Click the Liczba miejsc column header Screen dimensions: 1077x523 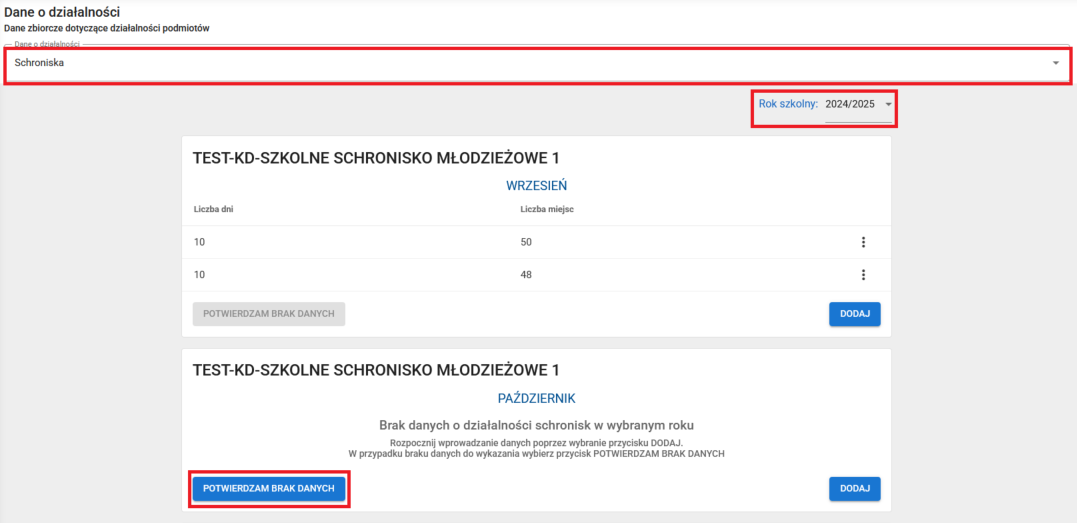click(547, 210)
